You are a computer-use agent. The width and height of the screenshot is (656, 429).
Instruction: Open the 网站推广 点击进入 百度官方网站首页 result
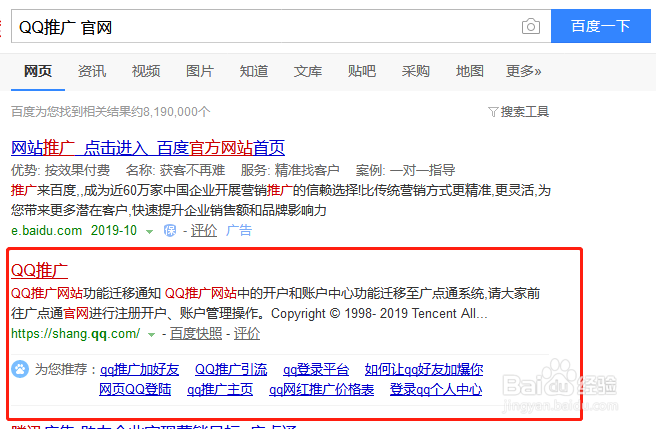coord(148,148)
